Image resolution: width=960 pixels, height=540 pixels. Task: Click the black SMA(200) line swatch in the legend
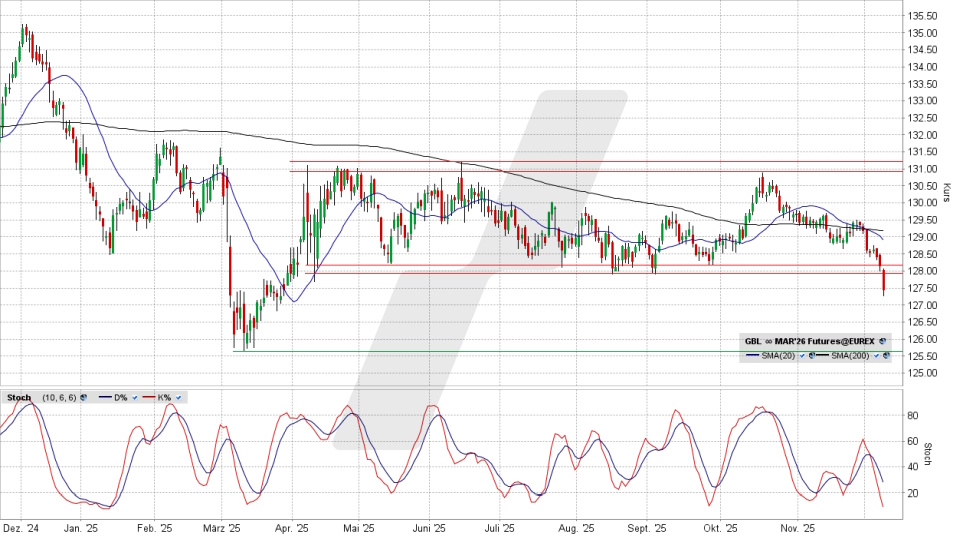click(x=822, y=355)
